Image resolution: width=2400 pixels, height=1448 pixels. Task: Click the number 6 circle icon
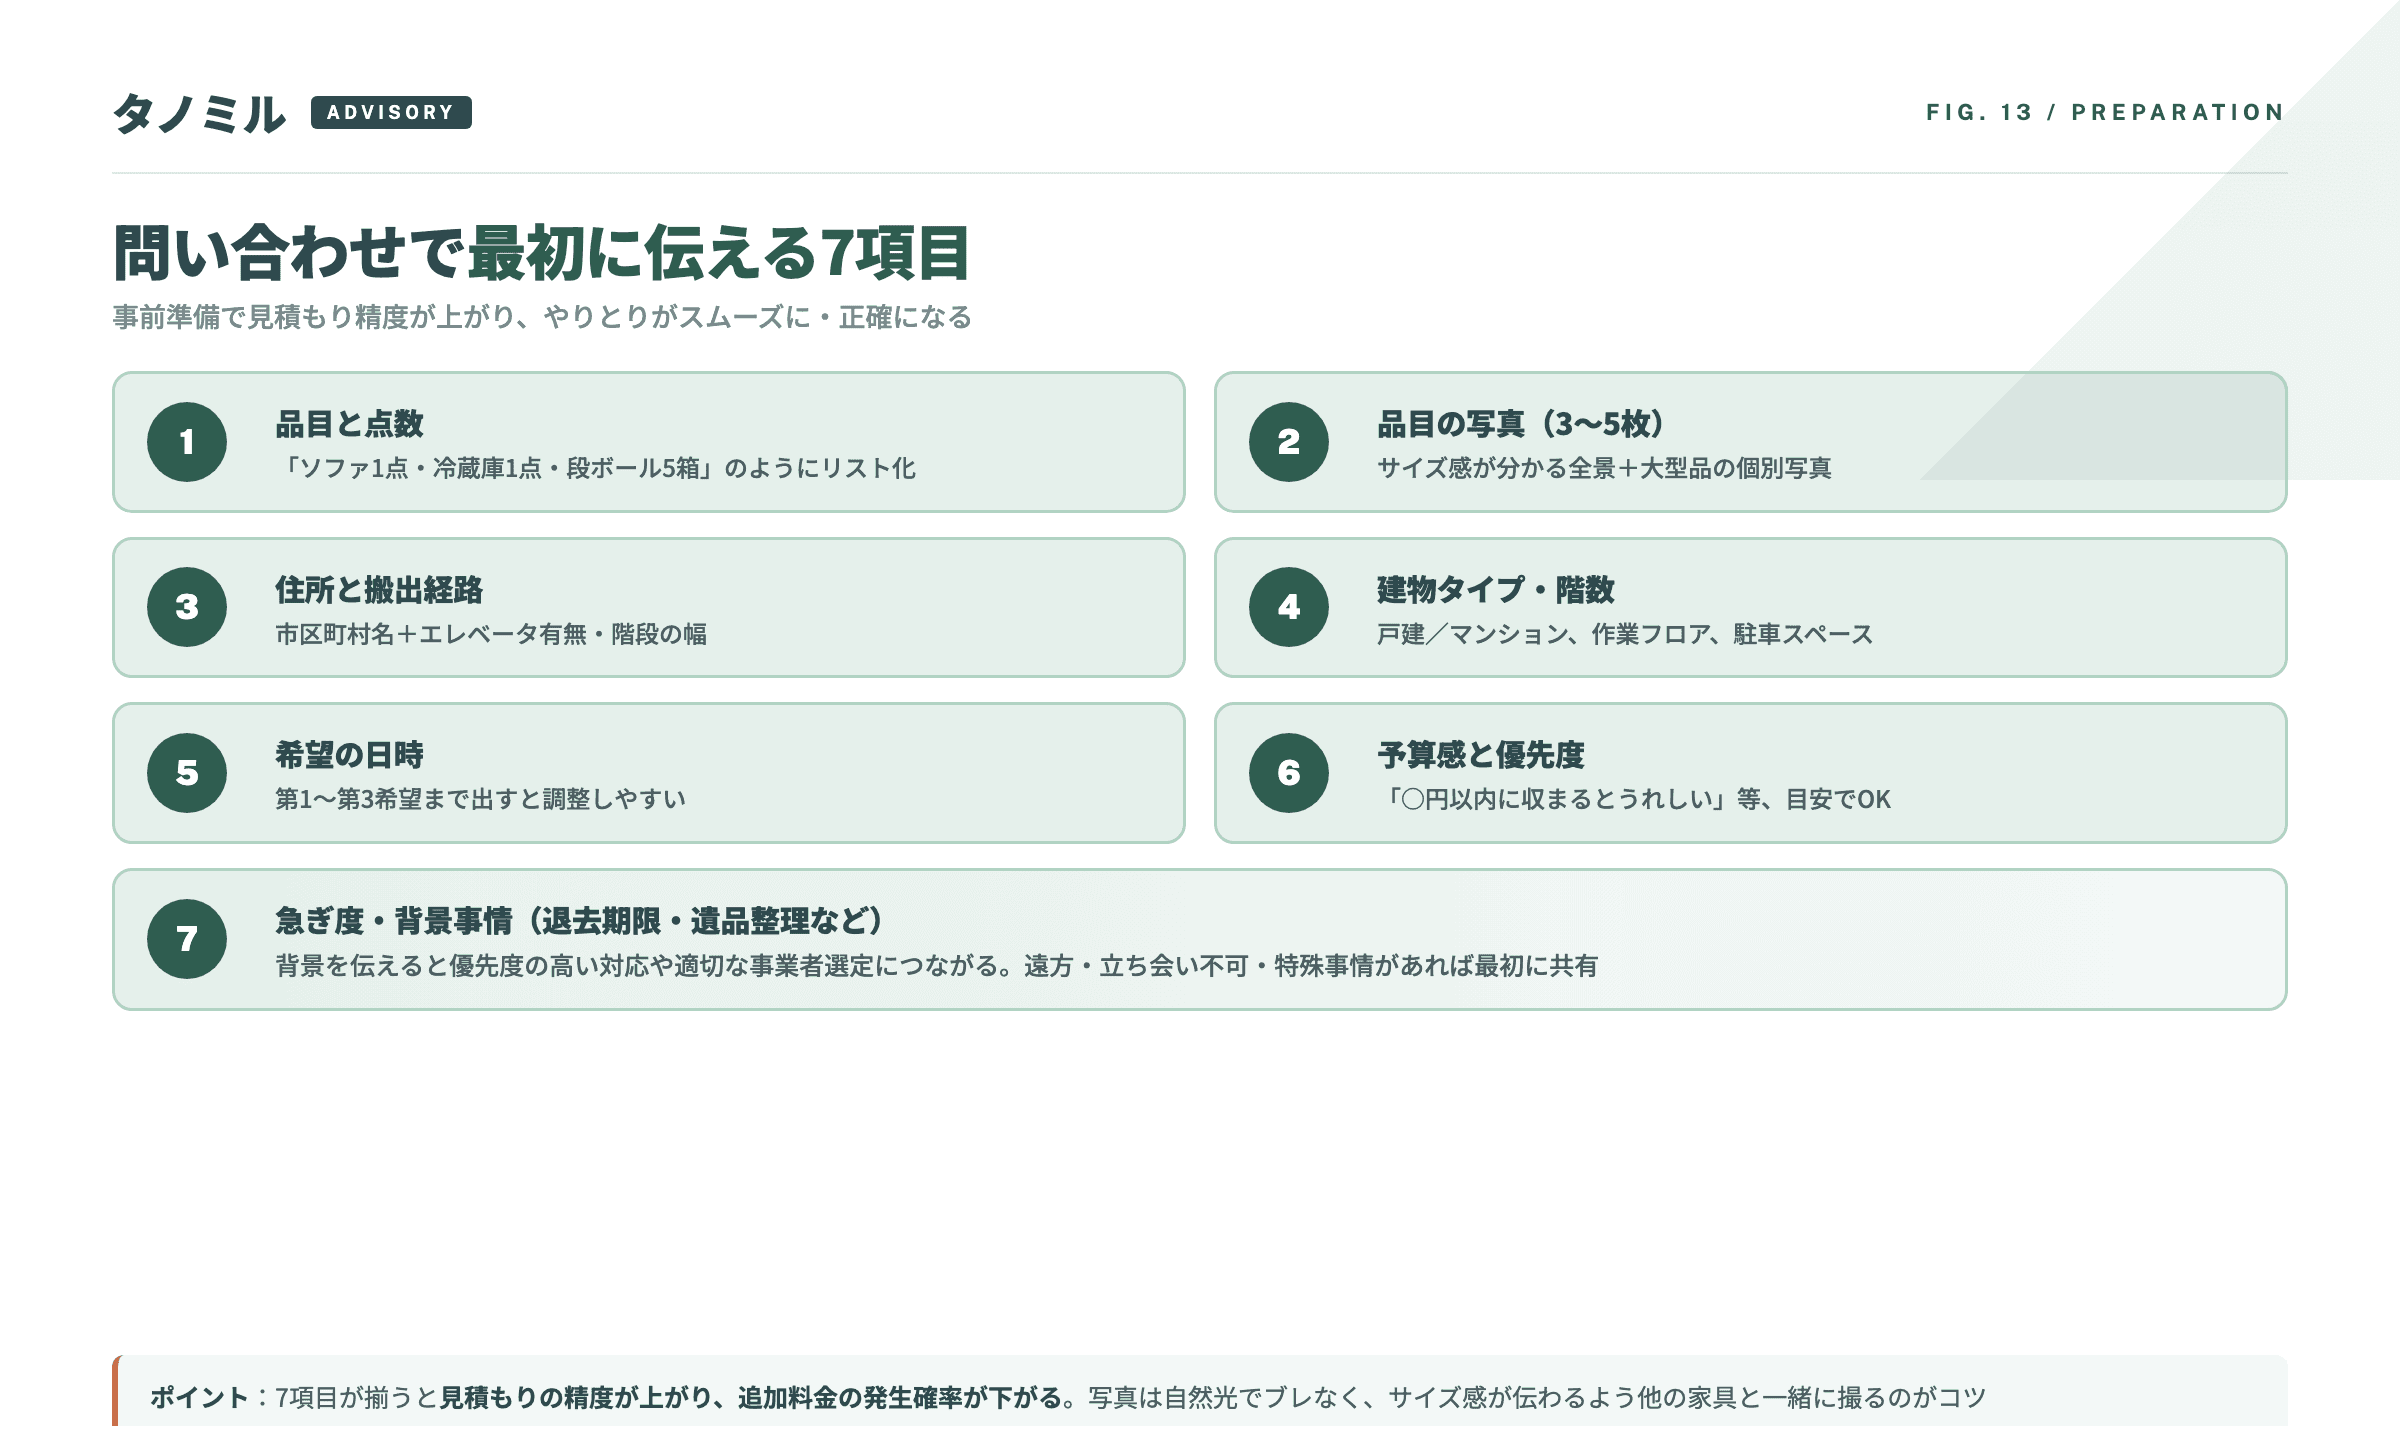1289,773
